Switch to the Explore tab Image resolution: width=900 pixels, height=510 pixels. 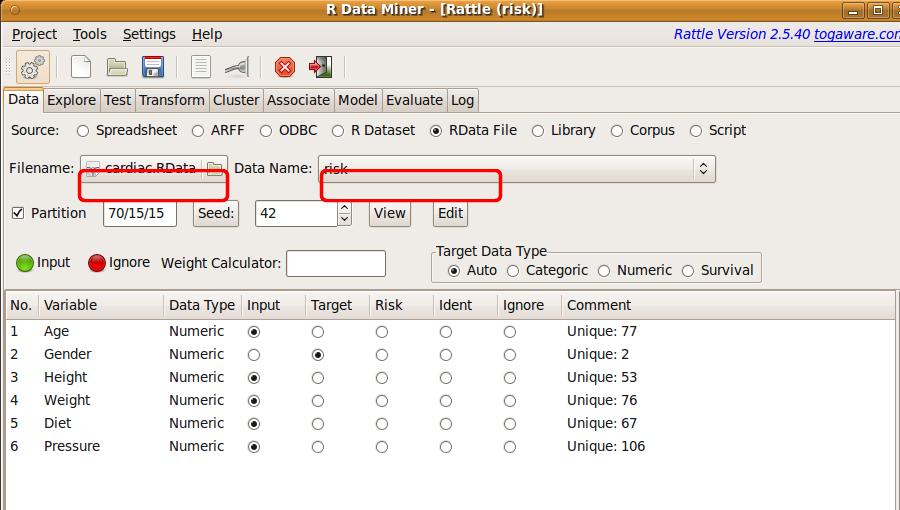[x=71, y=100]
